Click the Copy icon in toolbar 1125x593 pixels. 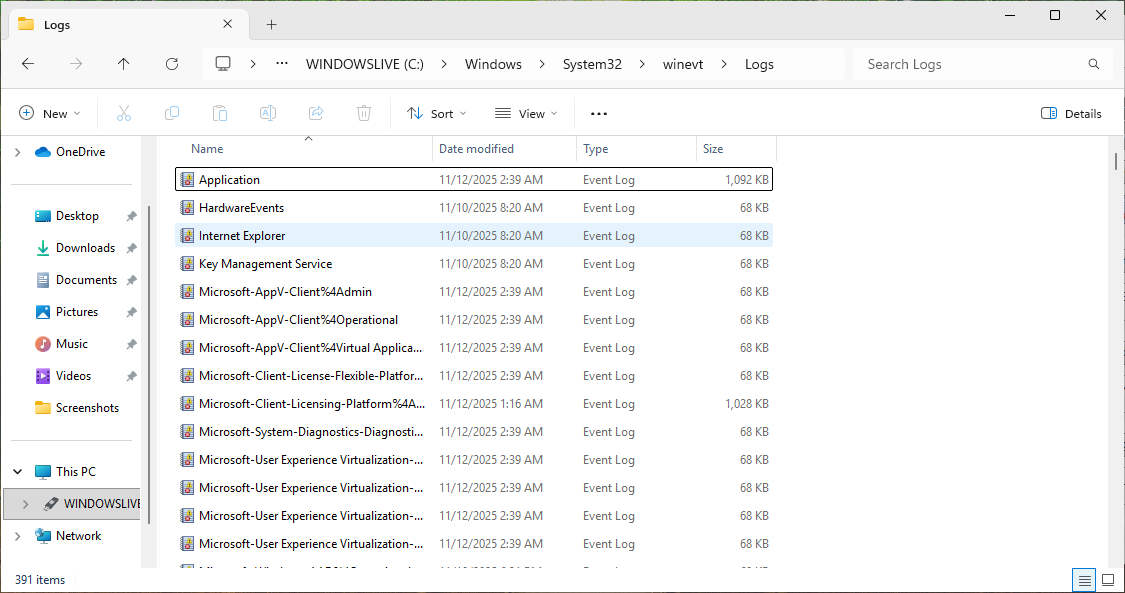click(172, 114)
